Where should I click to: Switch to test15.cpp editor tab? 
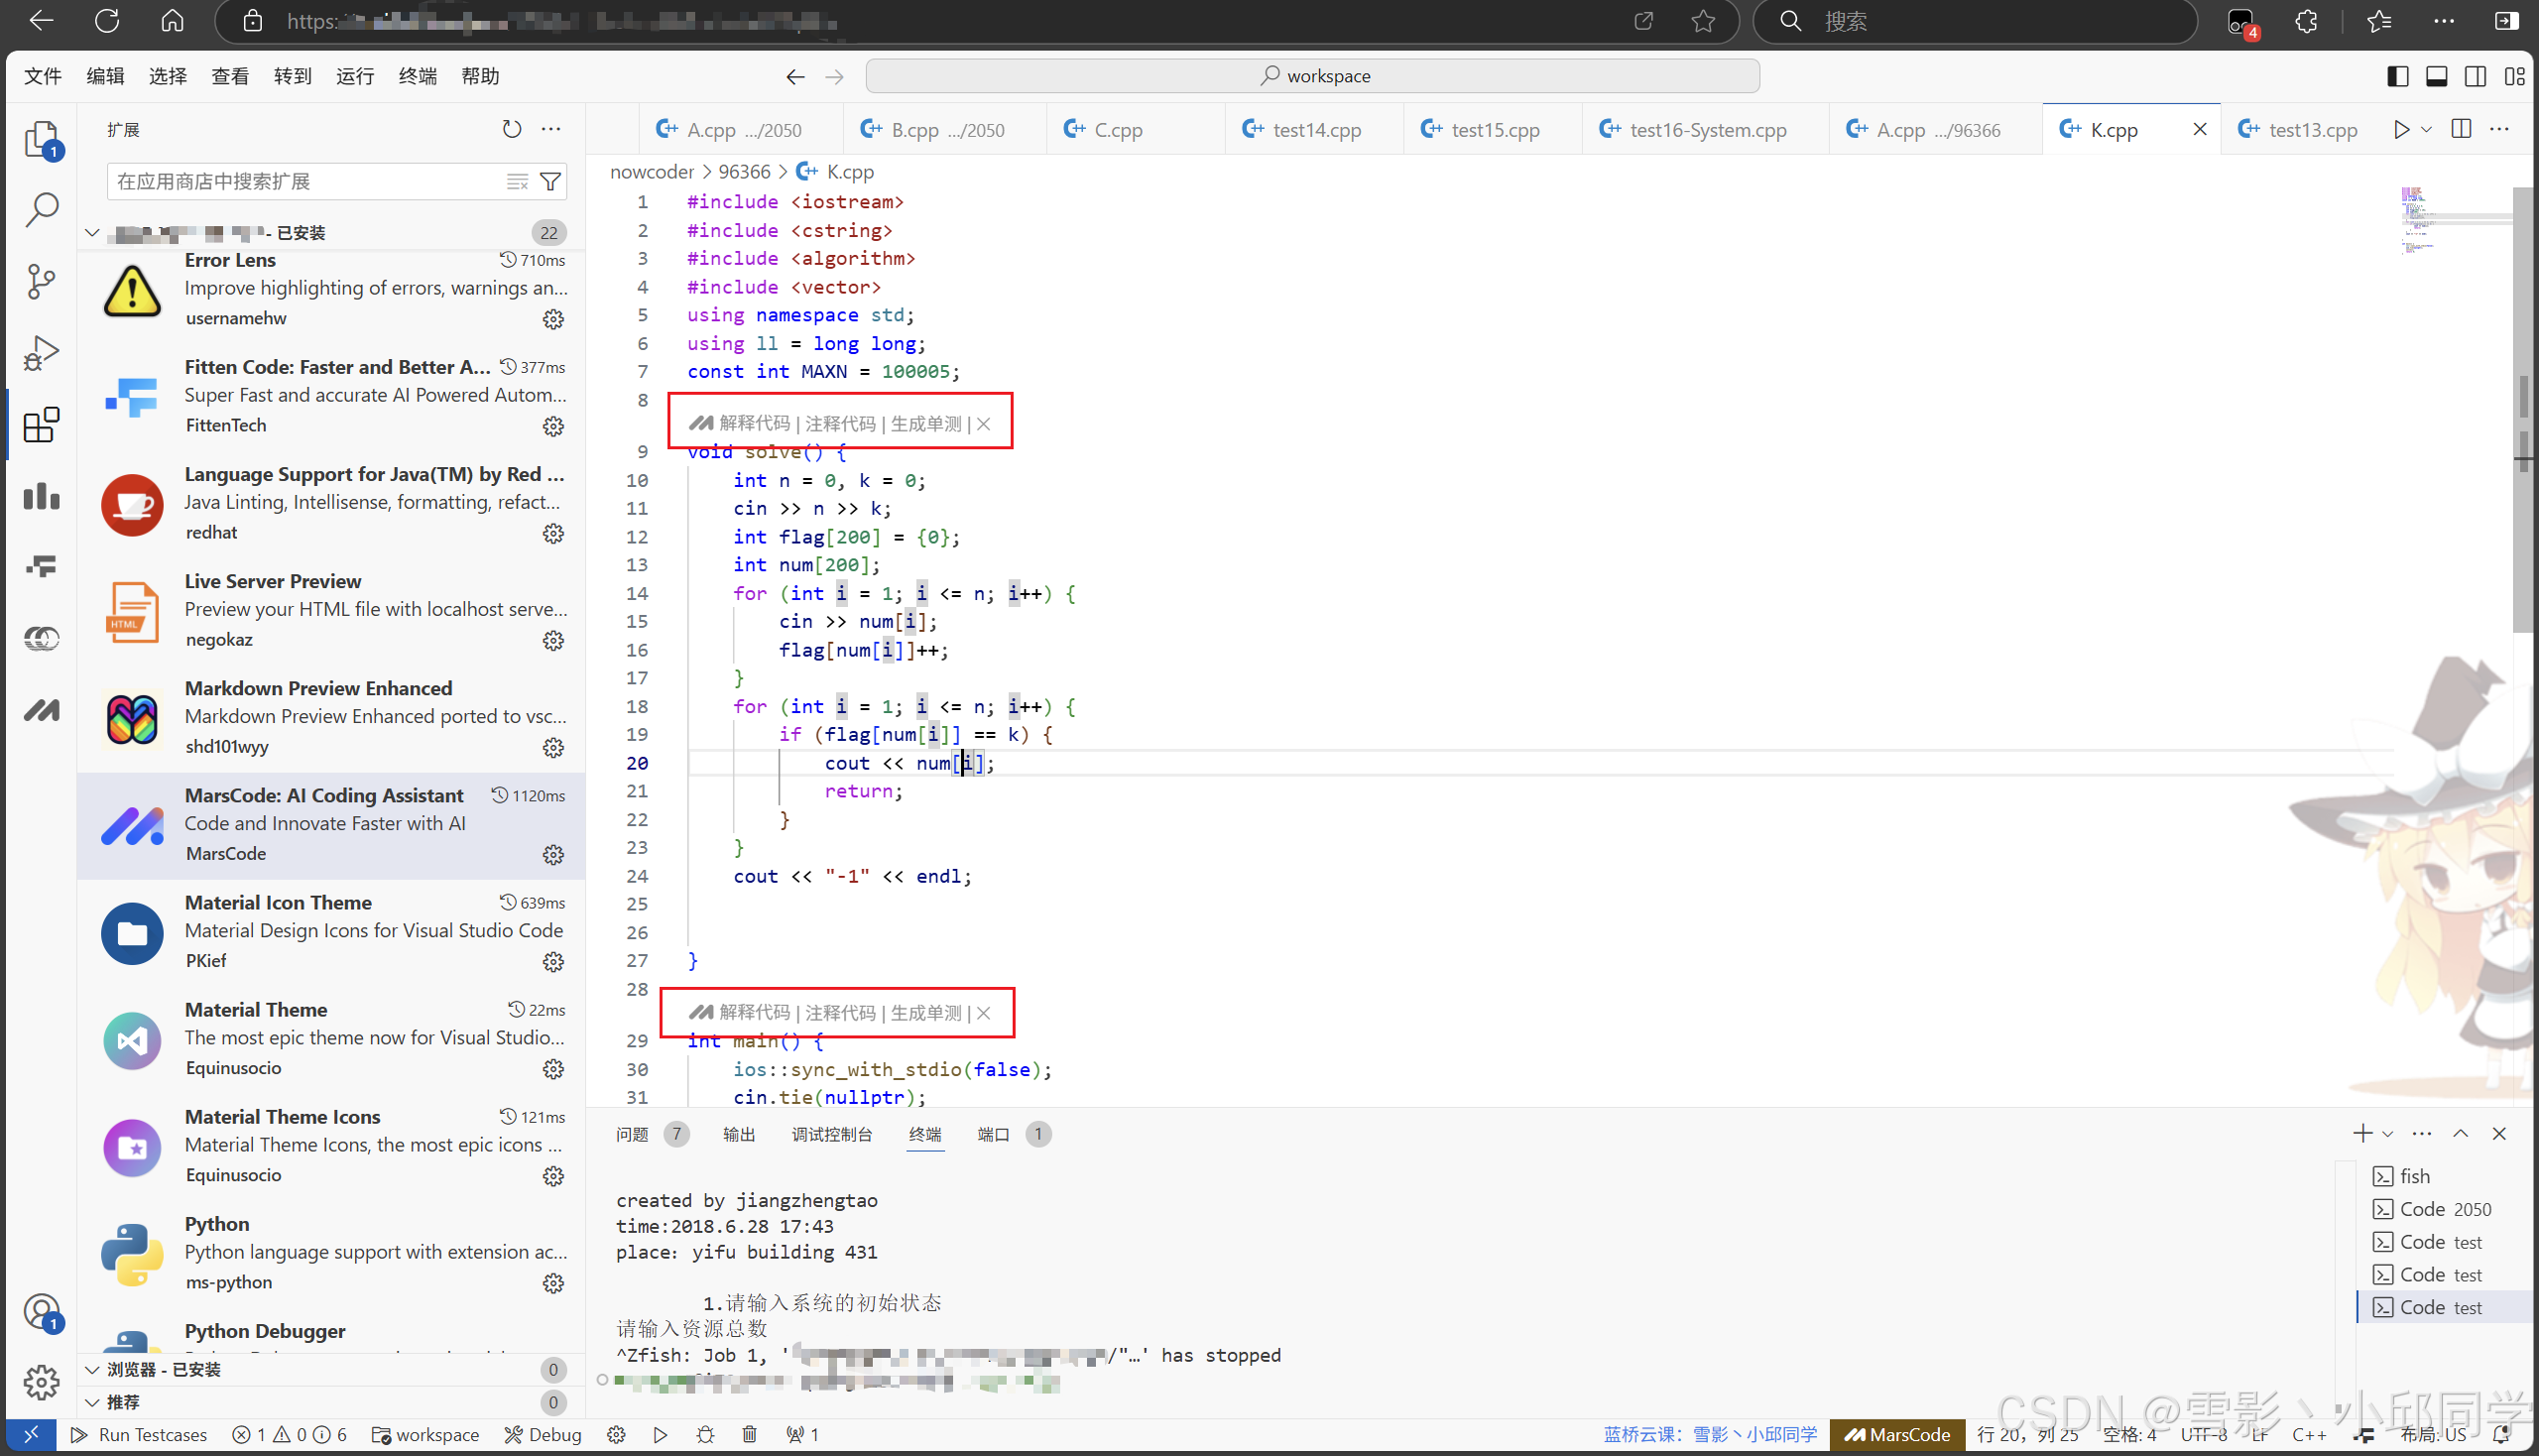click(1493, 129)
